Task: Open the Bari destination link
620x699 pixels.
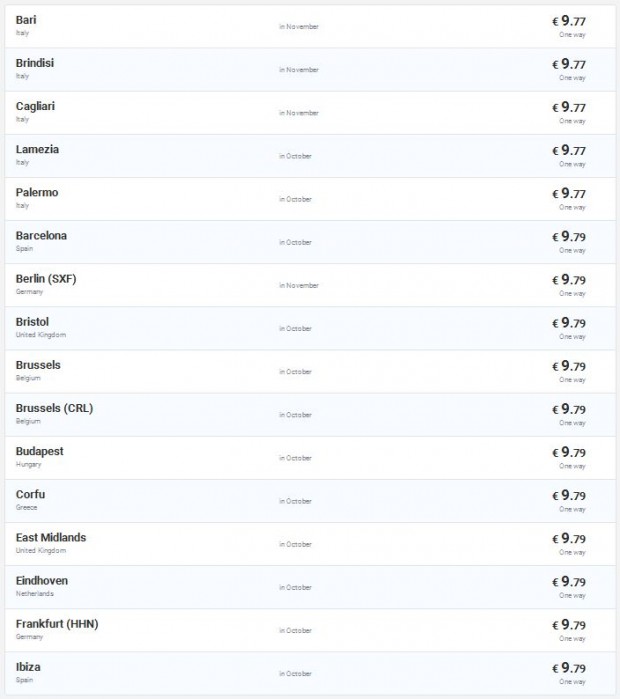Action: 27,20
